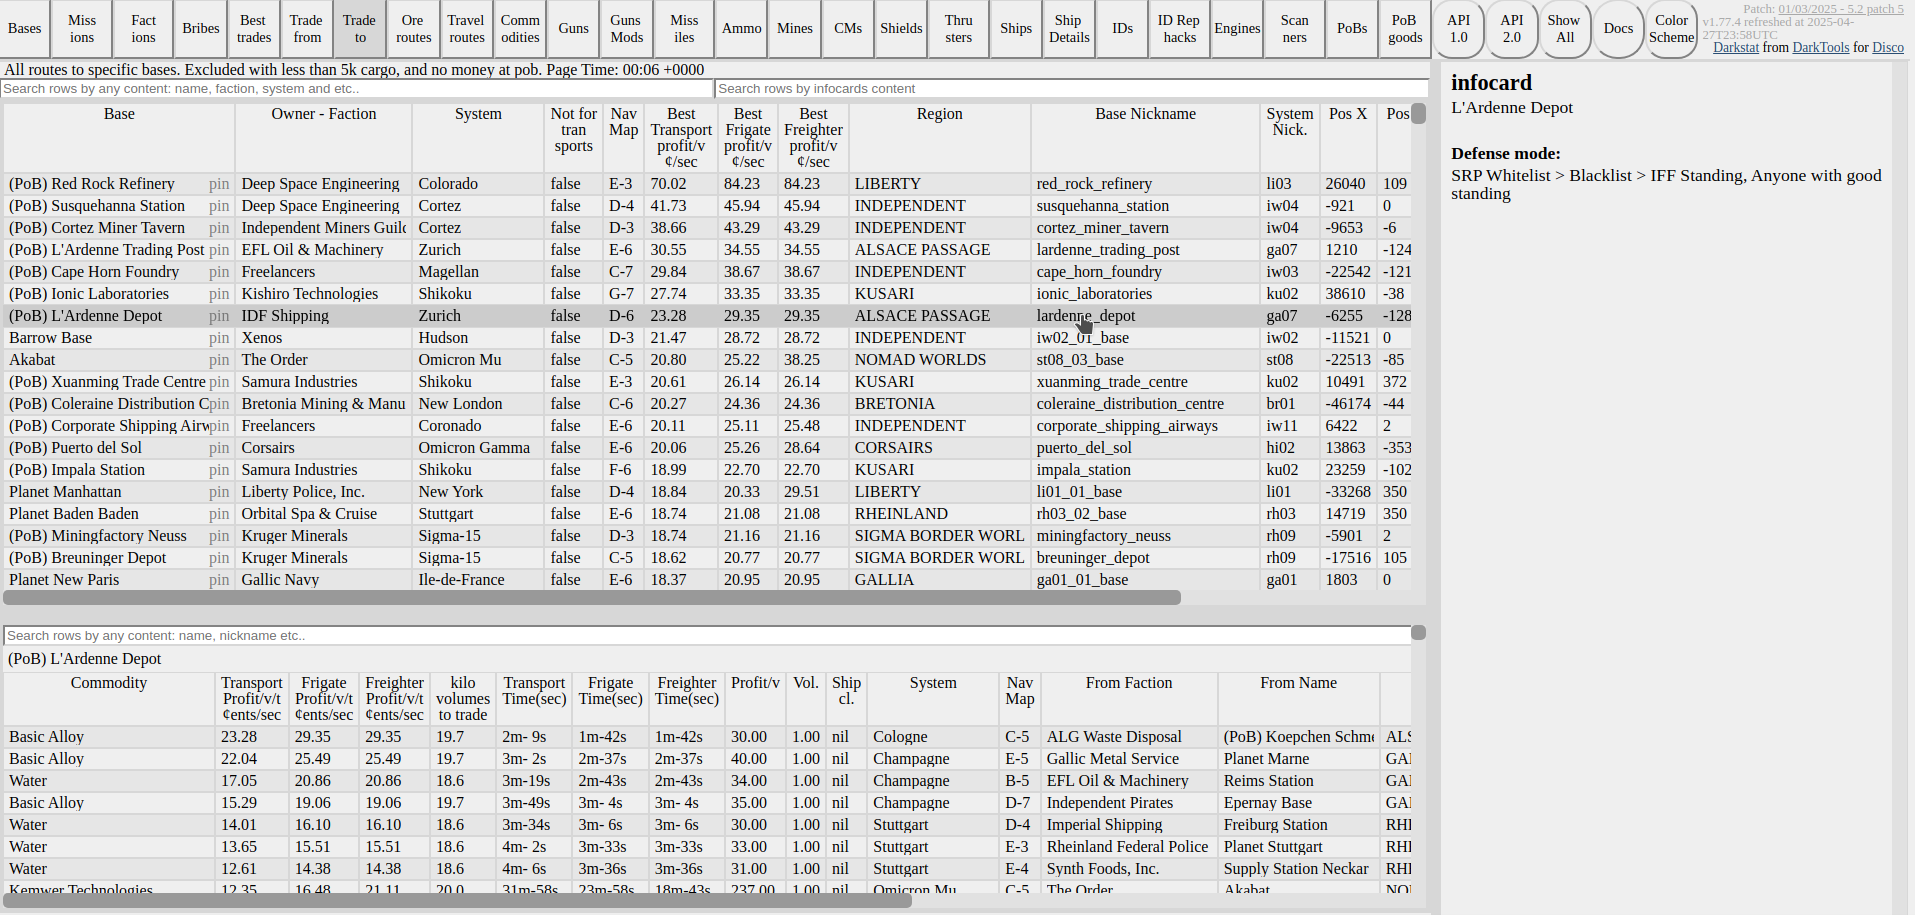Open the Mines tab
1915x915 pixels.
coord(795,29)
